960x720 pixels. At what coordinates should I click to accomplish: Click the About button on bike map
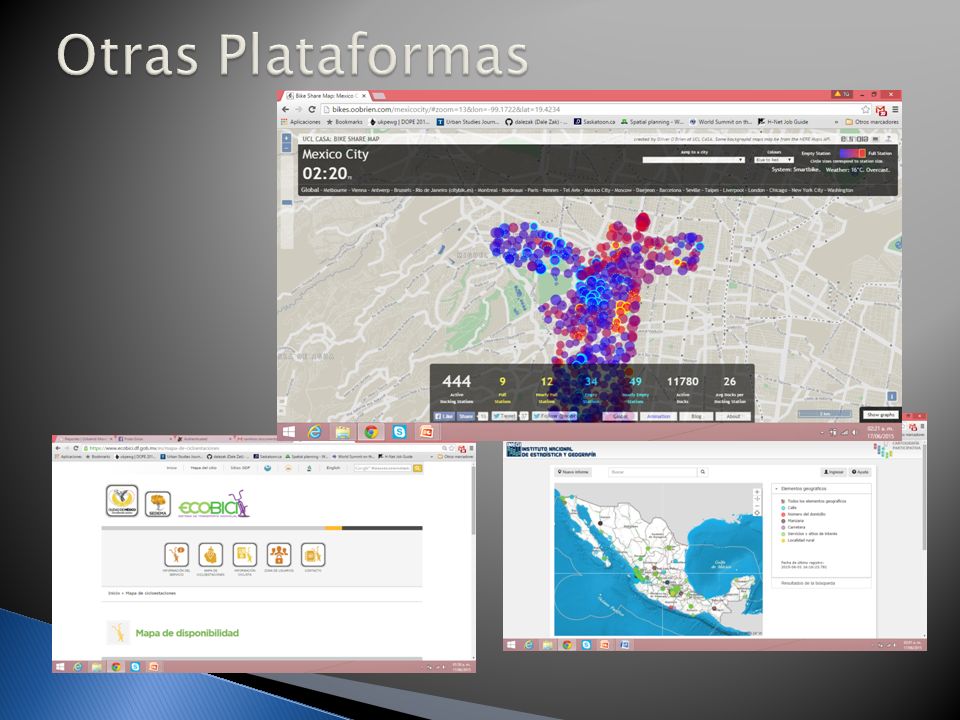pyautogui.click(x=733, y=416)
